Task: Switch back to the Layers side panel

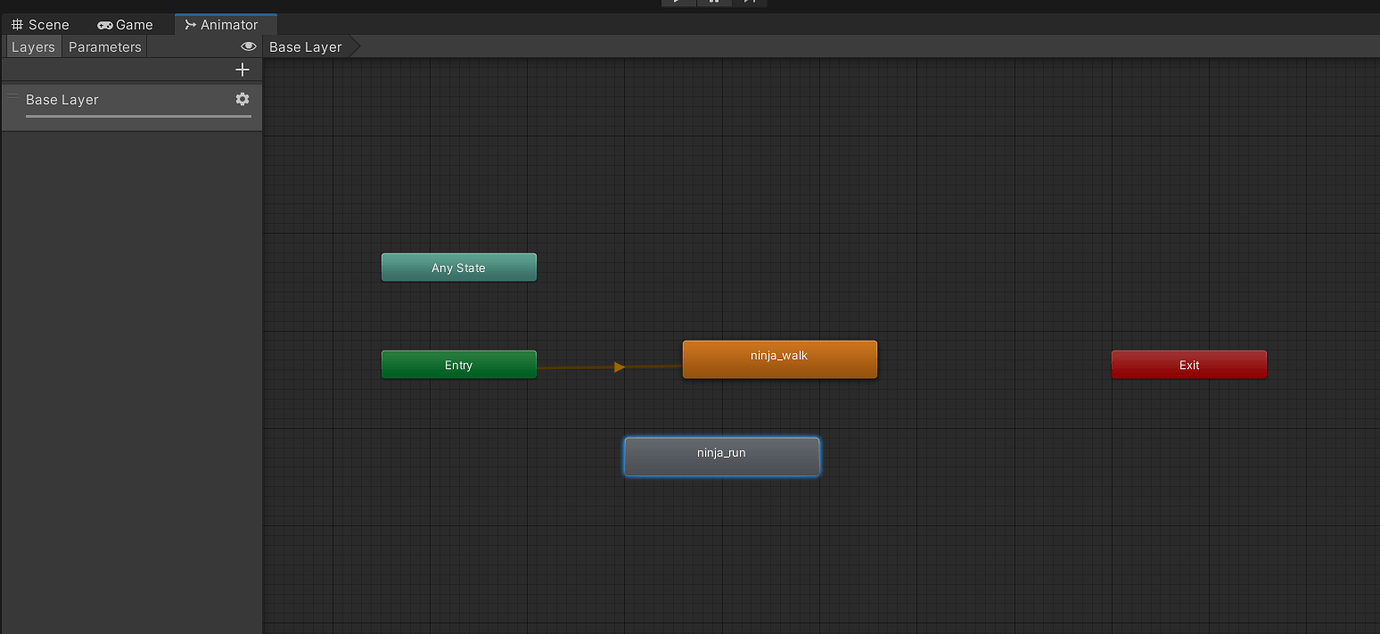Action: tap(32, 46)
